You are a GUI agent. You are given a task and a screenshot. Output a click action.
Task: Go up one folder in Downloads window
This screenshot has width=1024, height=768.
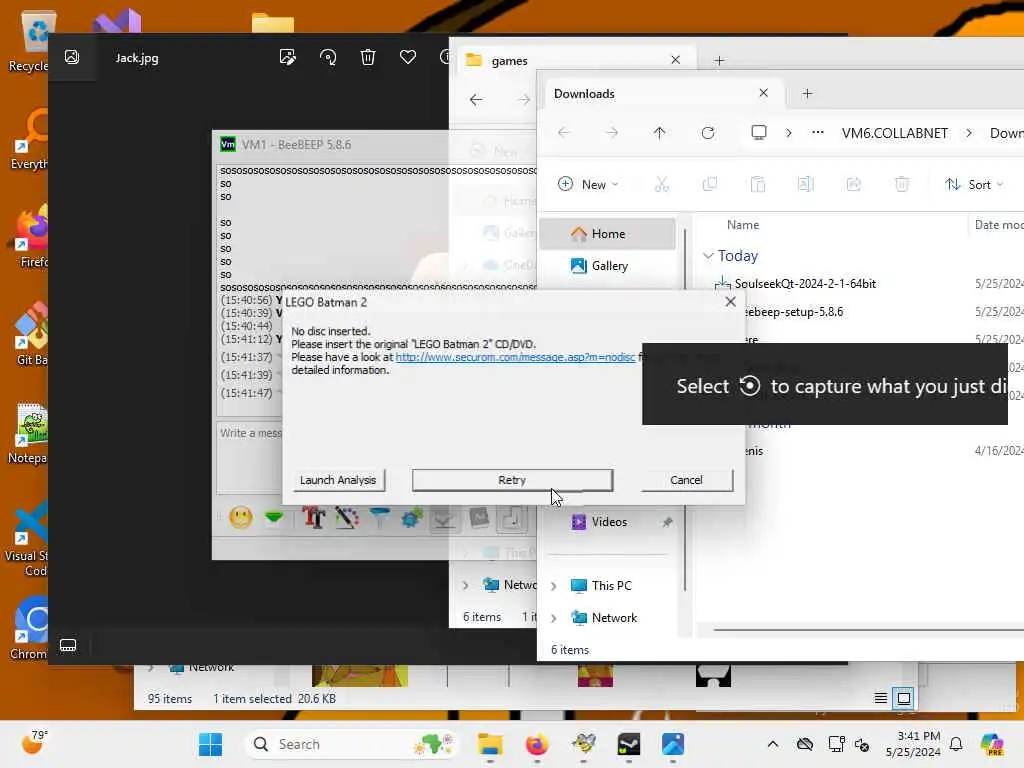coord(660,133)
